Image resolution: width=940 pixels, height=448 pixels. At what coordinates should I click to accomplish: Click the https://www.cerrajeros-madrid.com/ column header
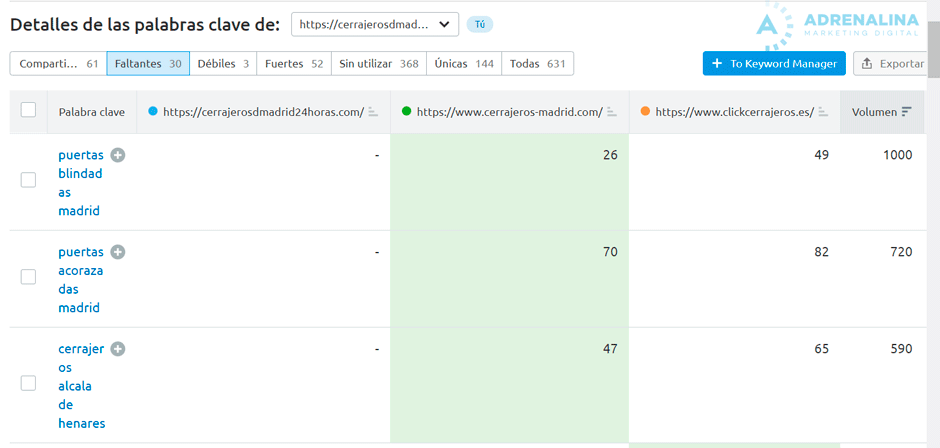510,112
